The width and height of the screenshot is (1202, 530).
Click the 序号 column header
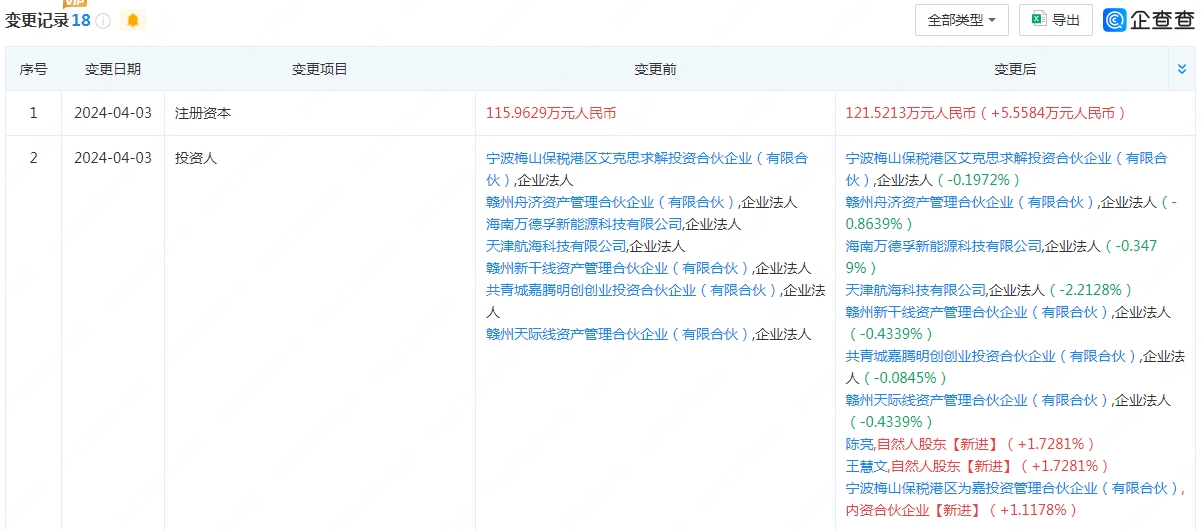(33, 69)
